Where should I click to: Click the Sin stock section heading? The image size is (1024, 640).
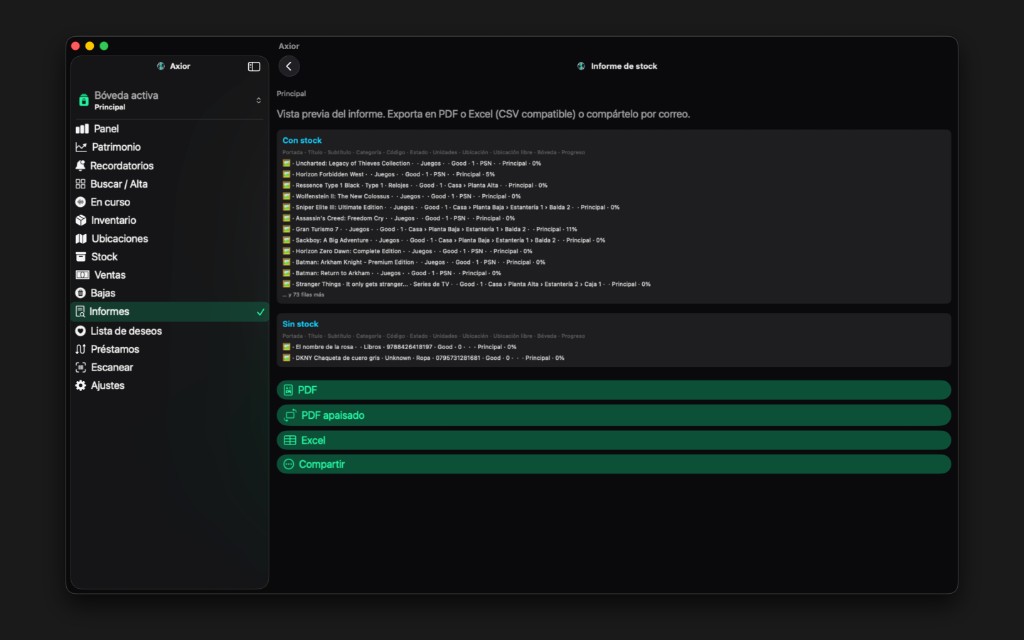300,324
